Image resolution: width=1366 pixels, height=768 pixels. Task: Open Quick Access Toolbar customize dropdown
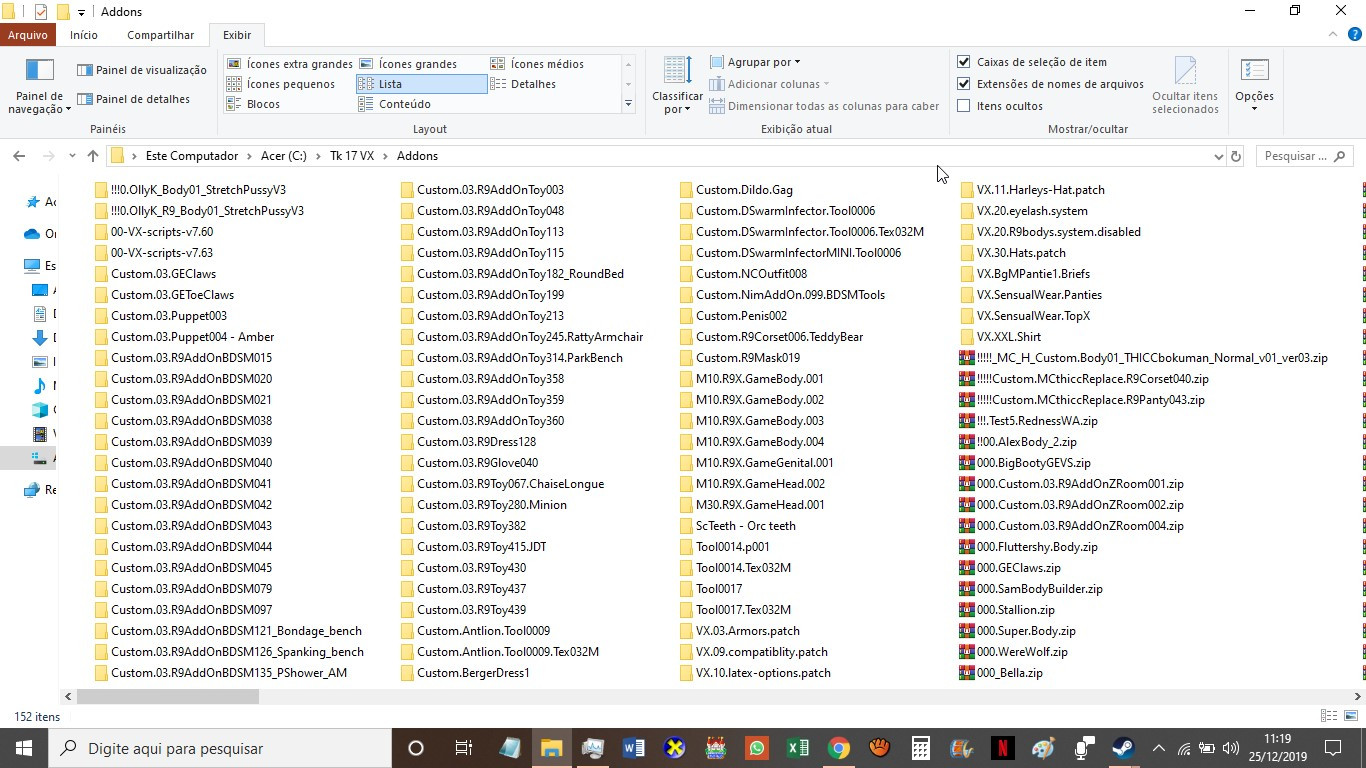[x=81, y=12]
